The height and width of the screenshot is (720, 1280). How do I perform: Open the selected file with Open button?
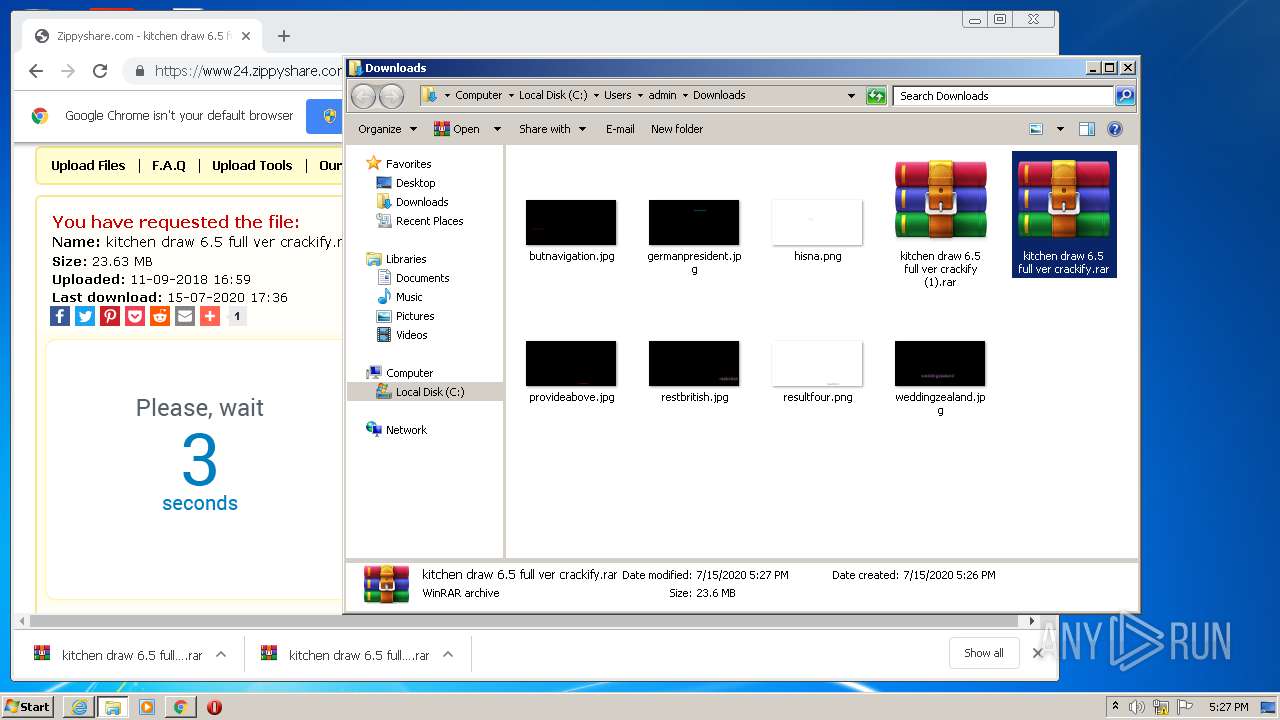pos(457,129)
